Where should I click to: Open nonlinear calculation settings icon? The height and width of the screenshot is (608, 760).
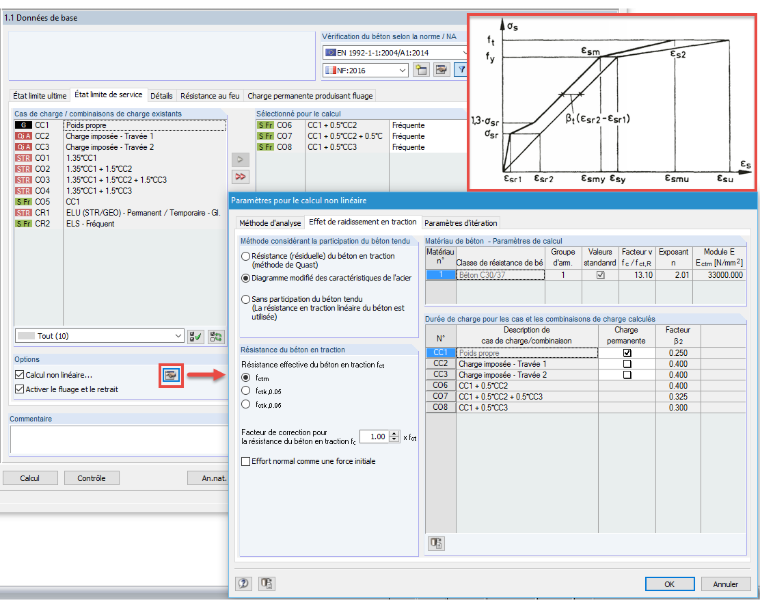[x=171, y=375]
